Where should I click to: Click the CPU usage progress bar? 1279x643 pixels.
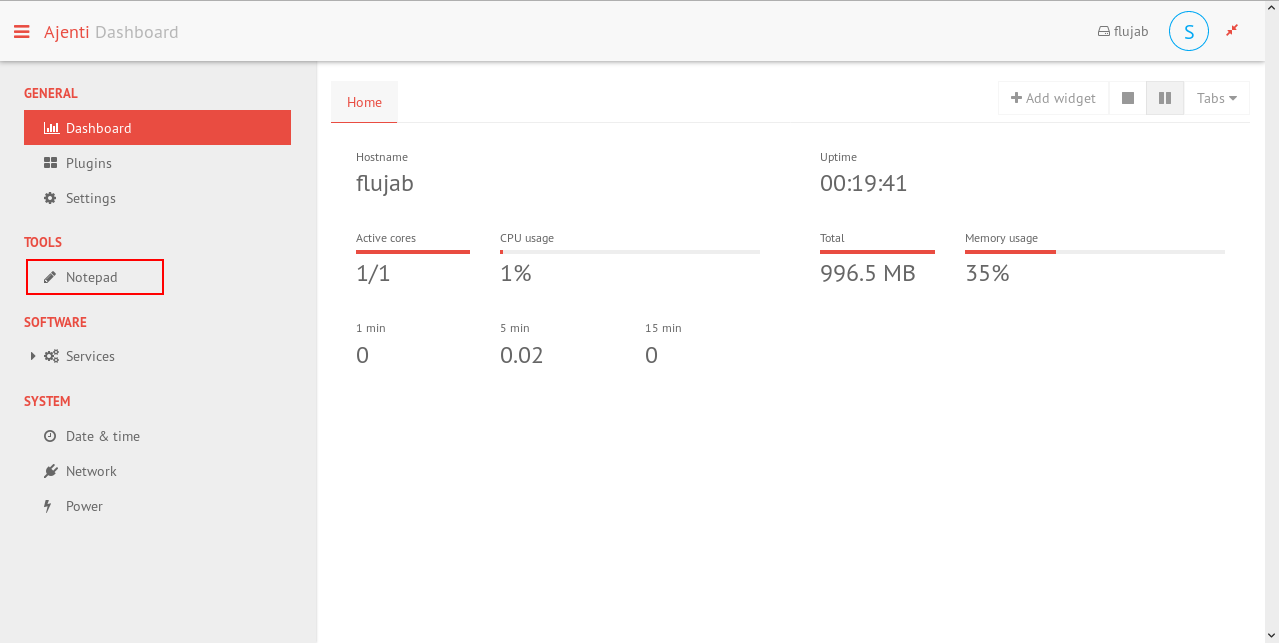click(x=629, y=252)
